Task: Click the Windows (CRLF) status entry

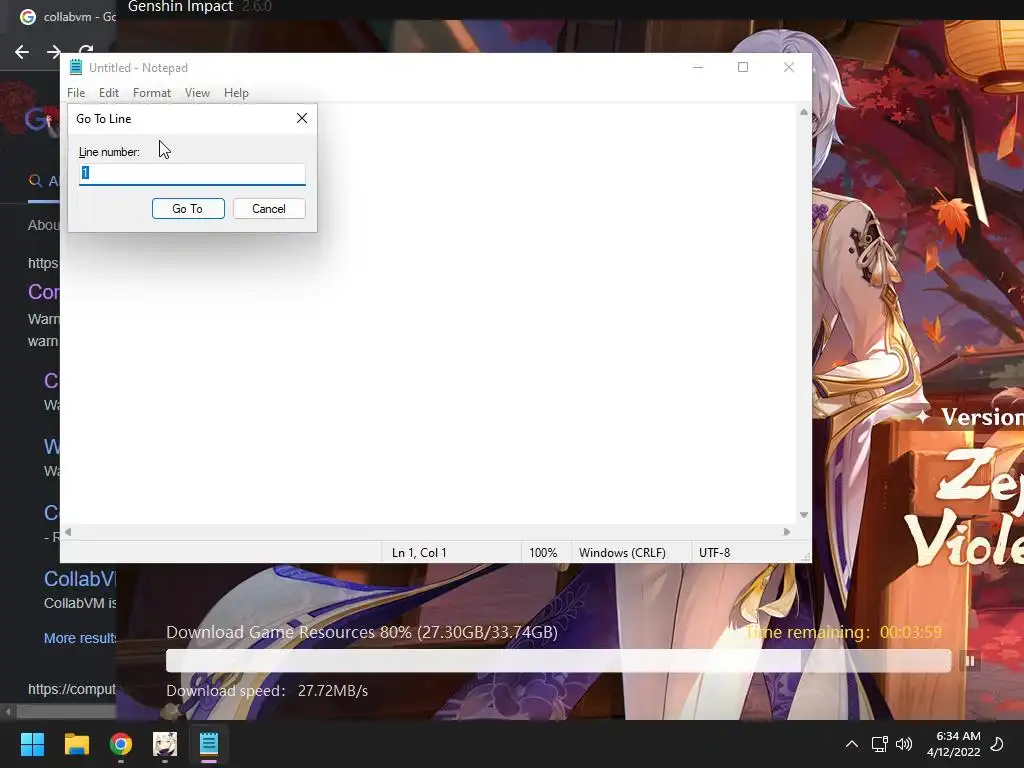Action: pyautogui.click(x=622, y=552)
